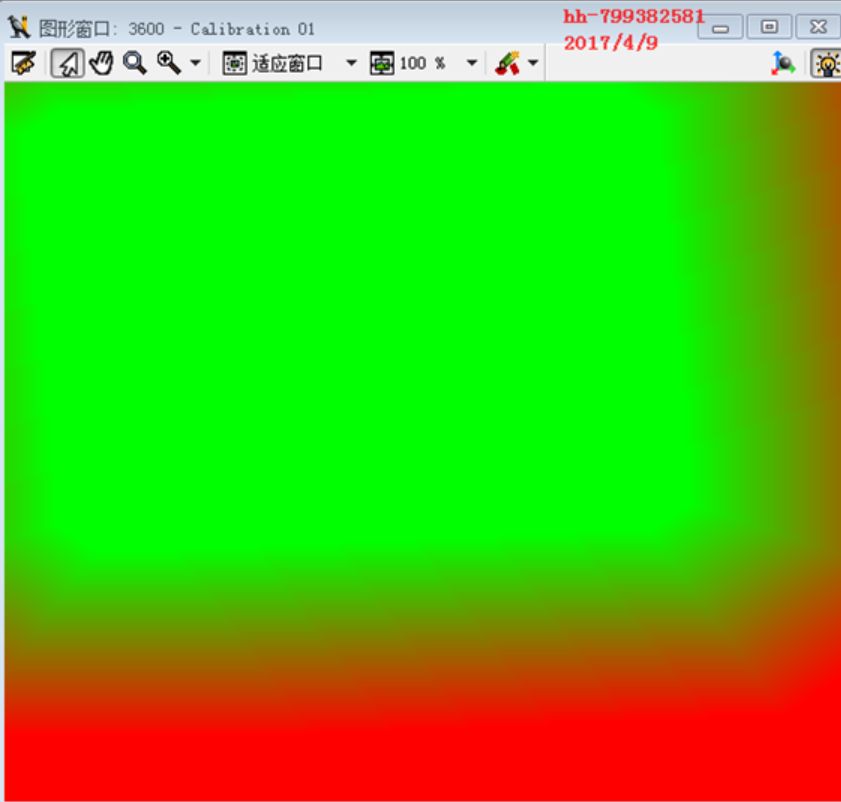Image resolution: width=841 pixels, height=802 pixels.
Task: Click the 适应窗口 label
Action: pos(287,63)
